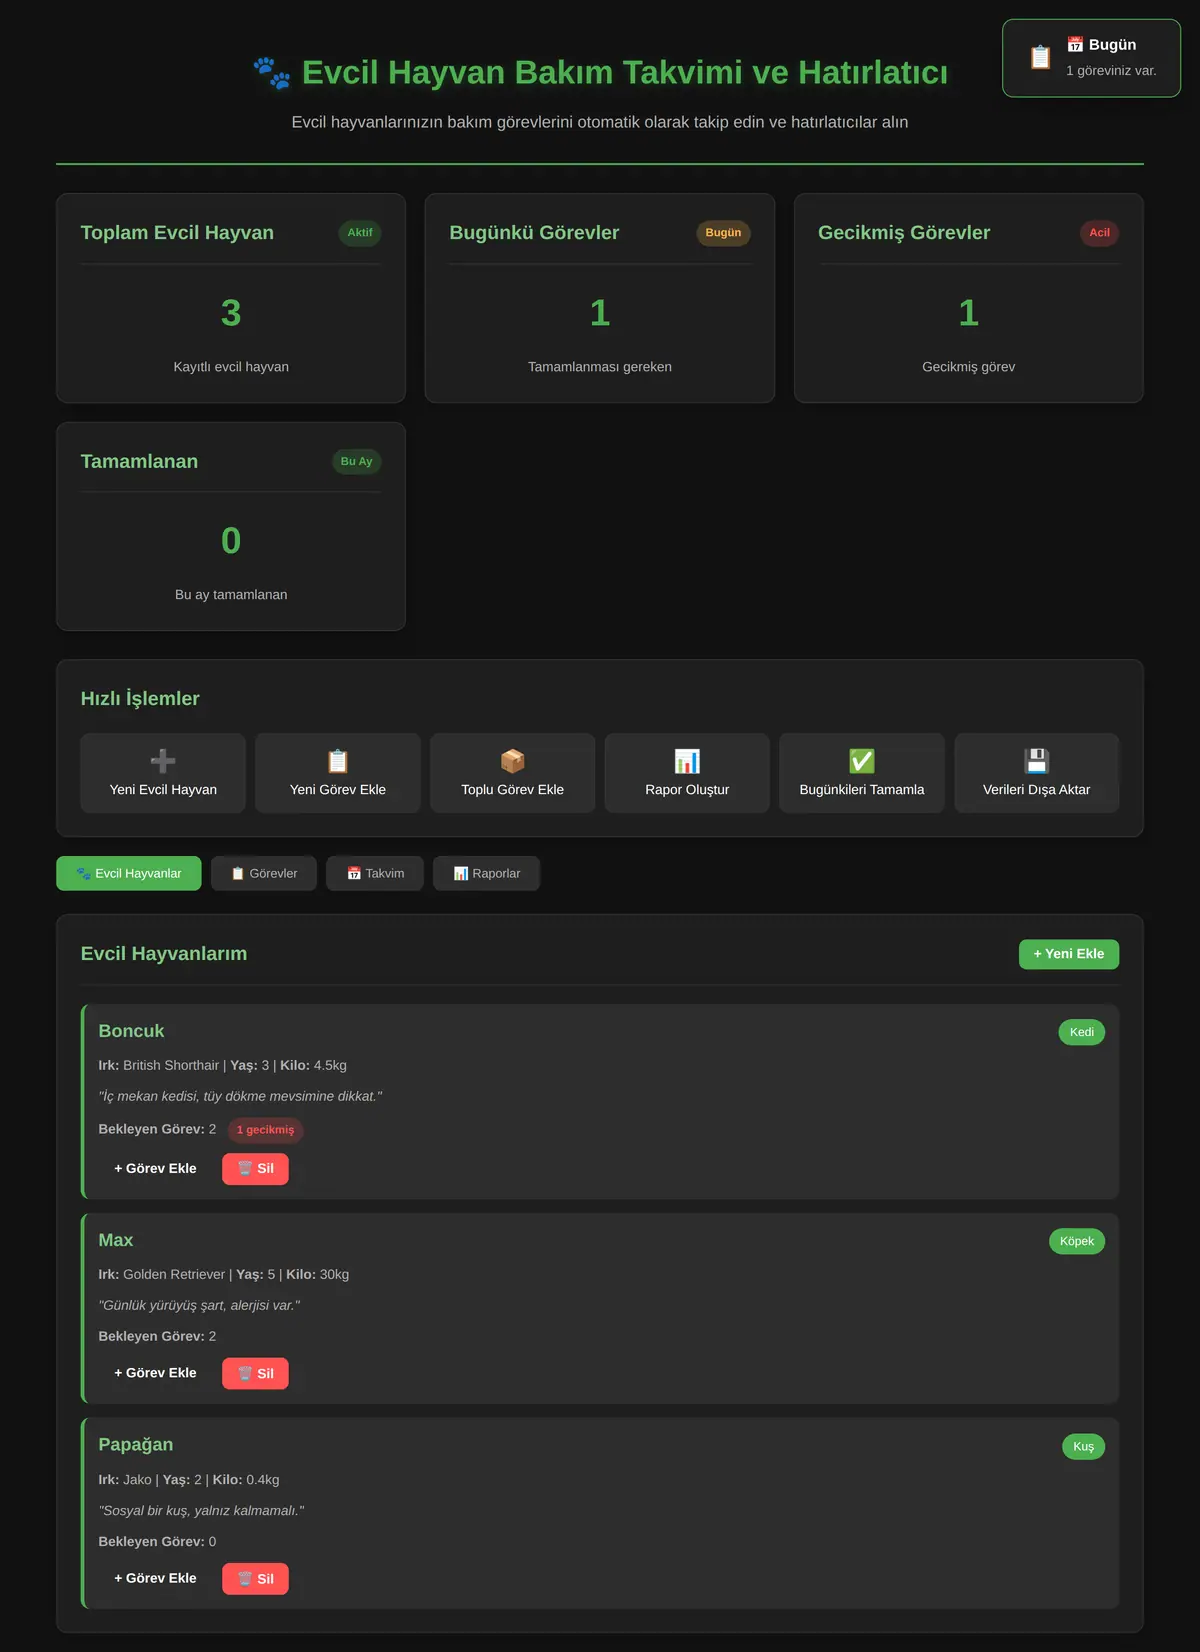Click the floppy disk icon above Verileri Dışa Aktar
Viewport: 1200px width, 1652px height.
(x=1037, y=761)
